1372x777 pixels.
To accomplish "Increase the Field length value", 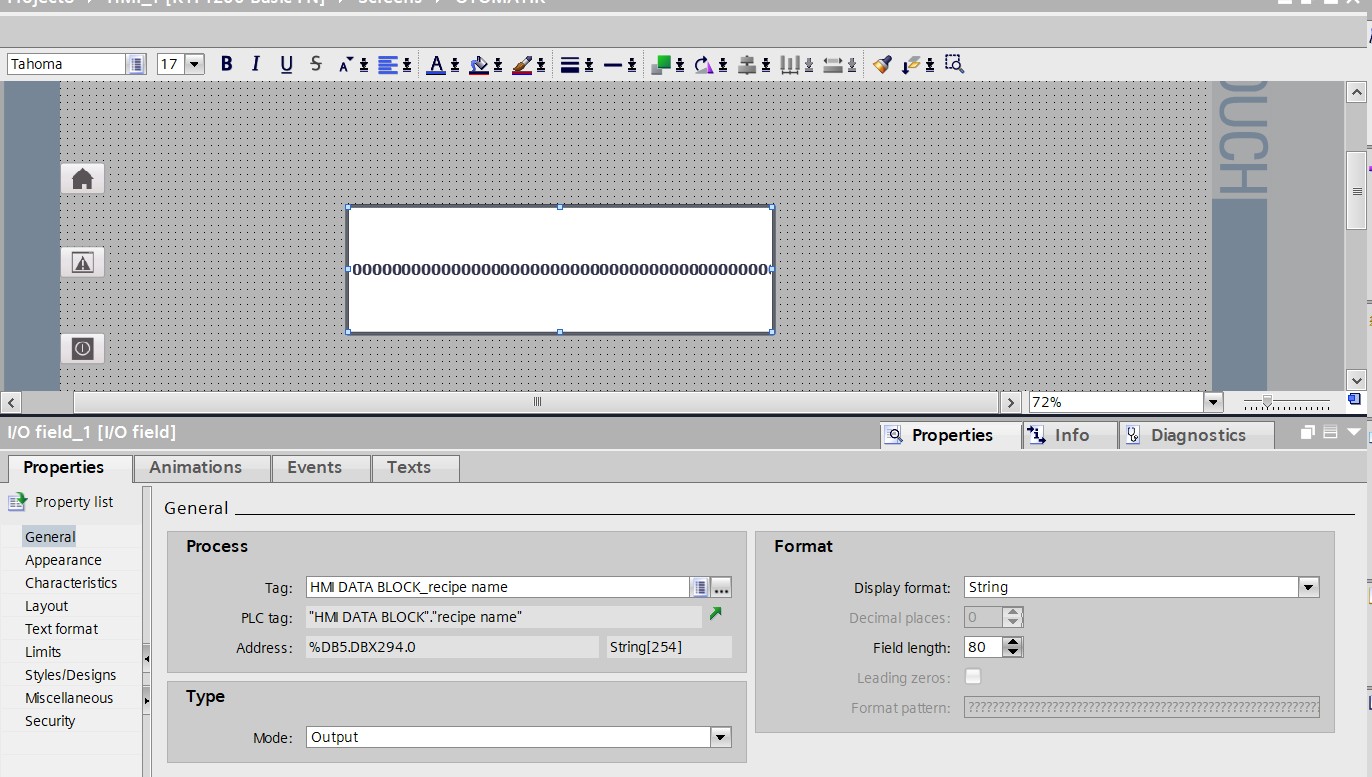I will tap(1013, 642).
